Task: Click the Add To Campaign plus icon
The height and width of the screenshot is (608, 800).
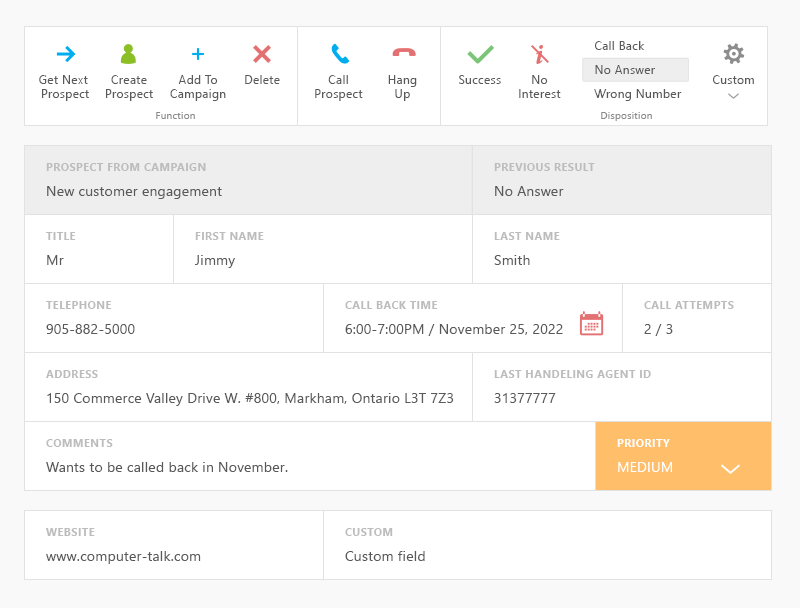Action: coord(198,54)
